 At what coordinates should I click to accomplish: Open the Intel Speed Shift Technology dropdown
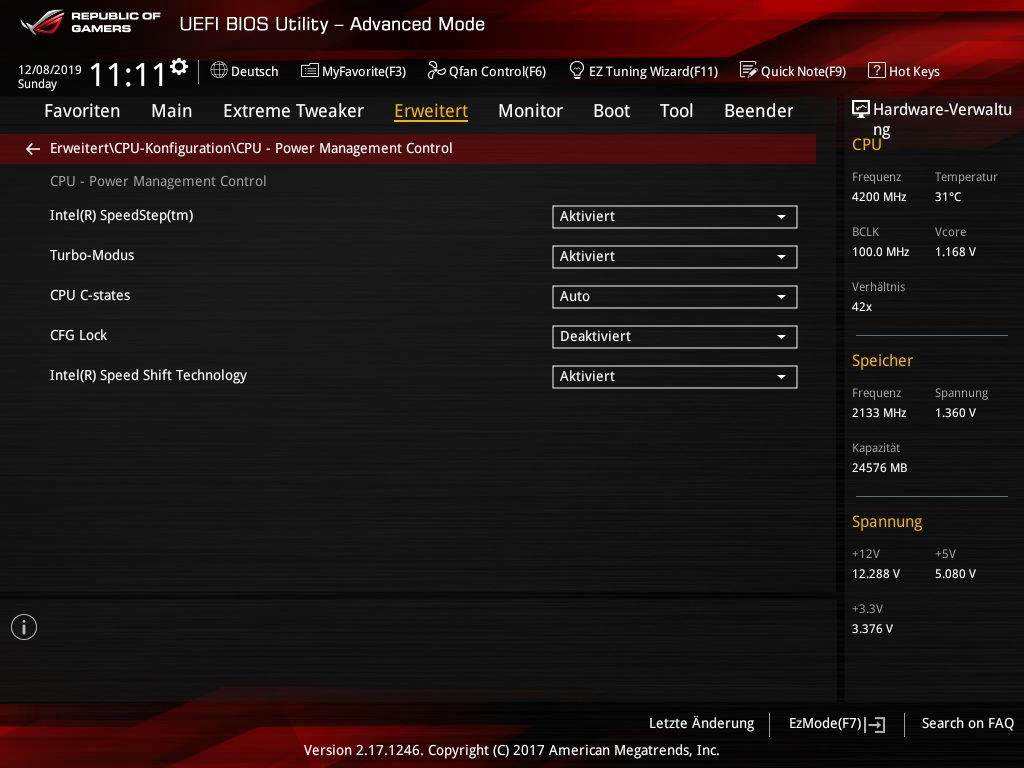pyautogui.click(x=675, y=376)
